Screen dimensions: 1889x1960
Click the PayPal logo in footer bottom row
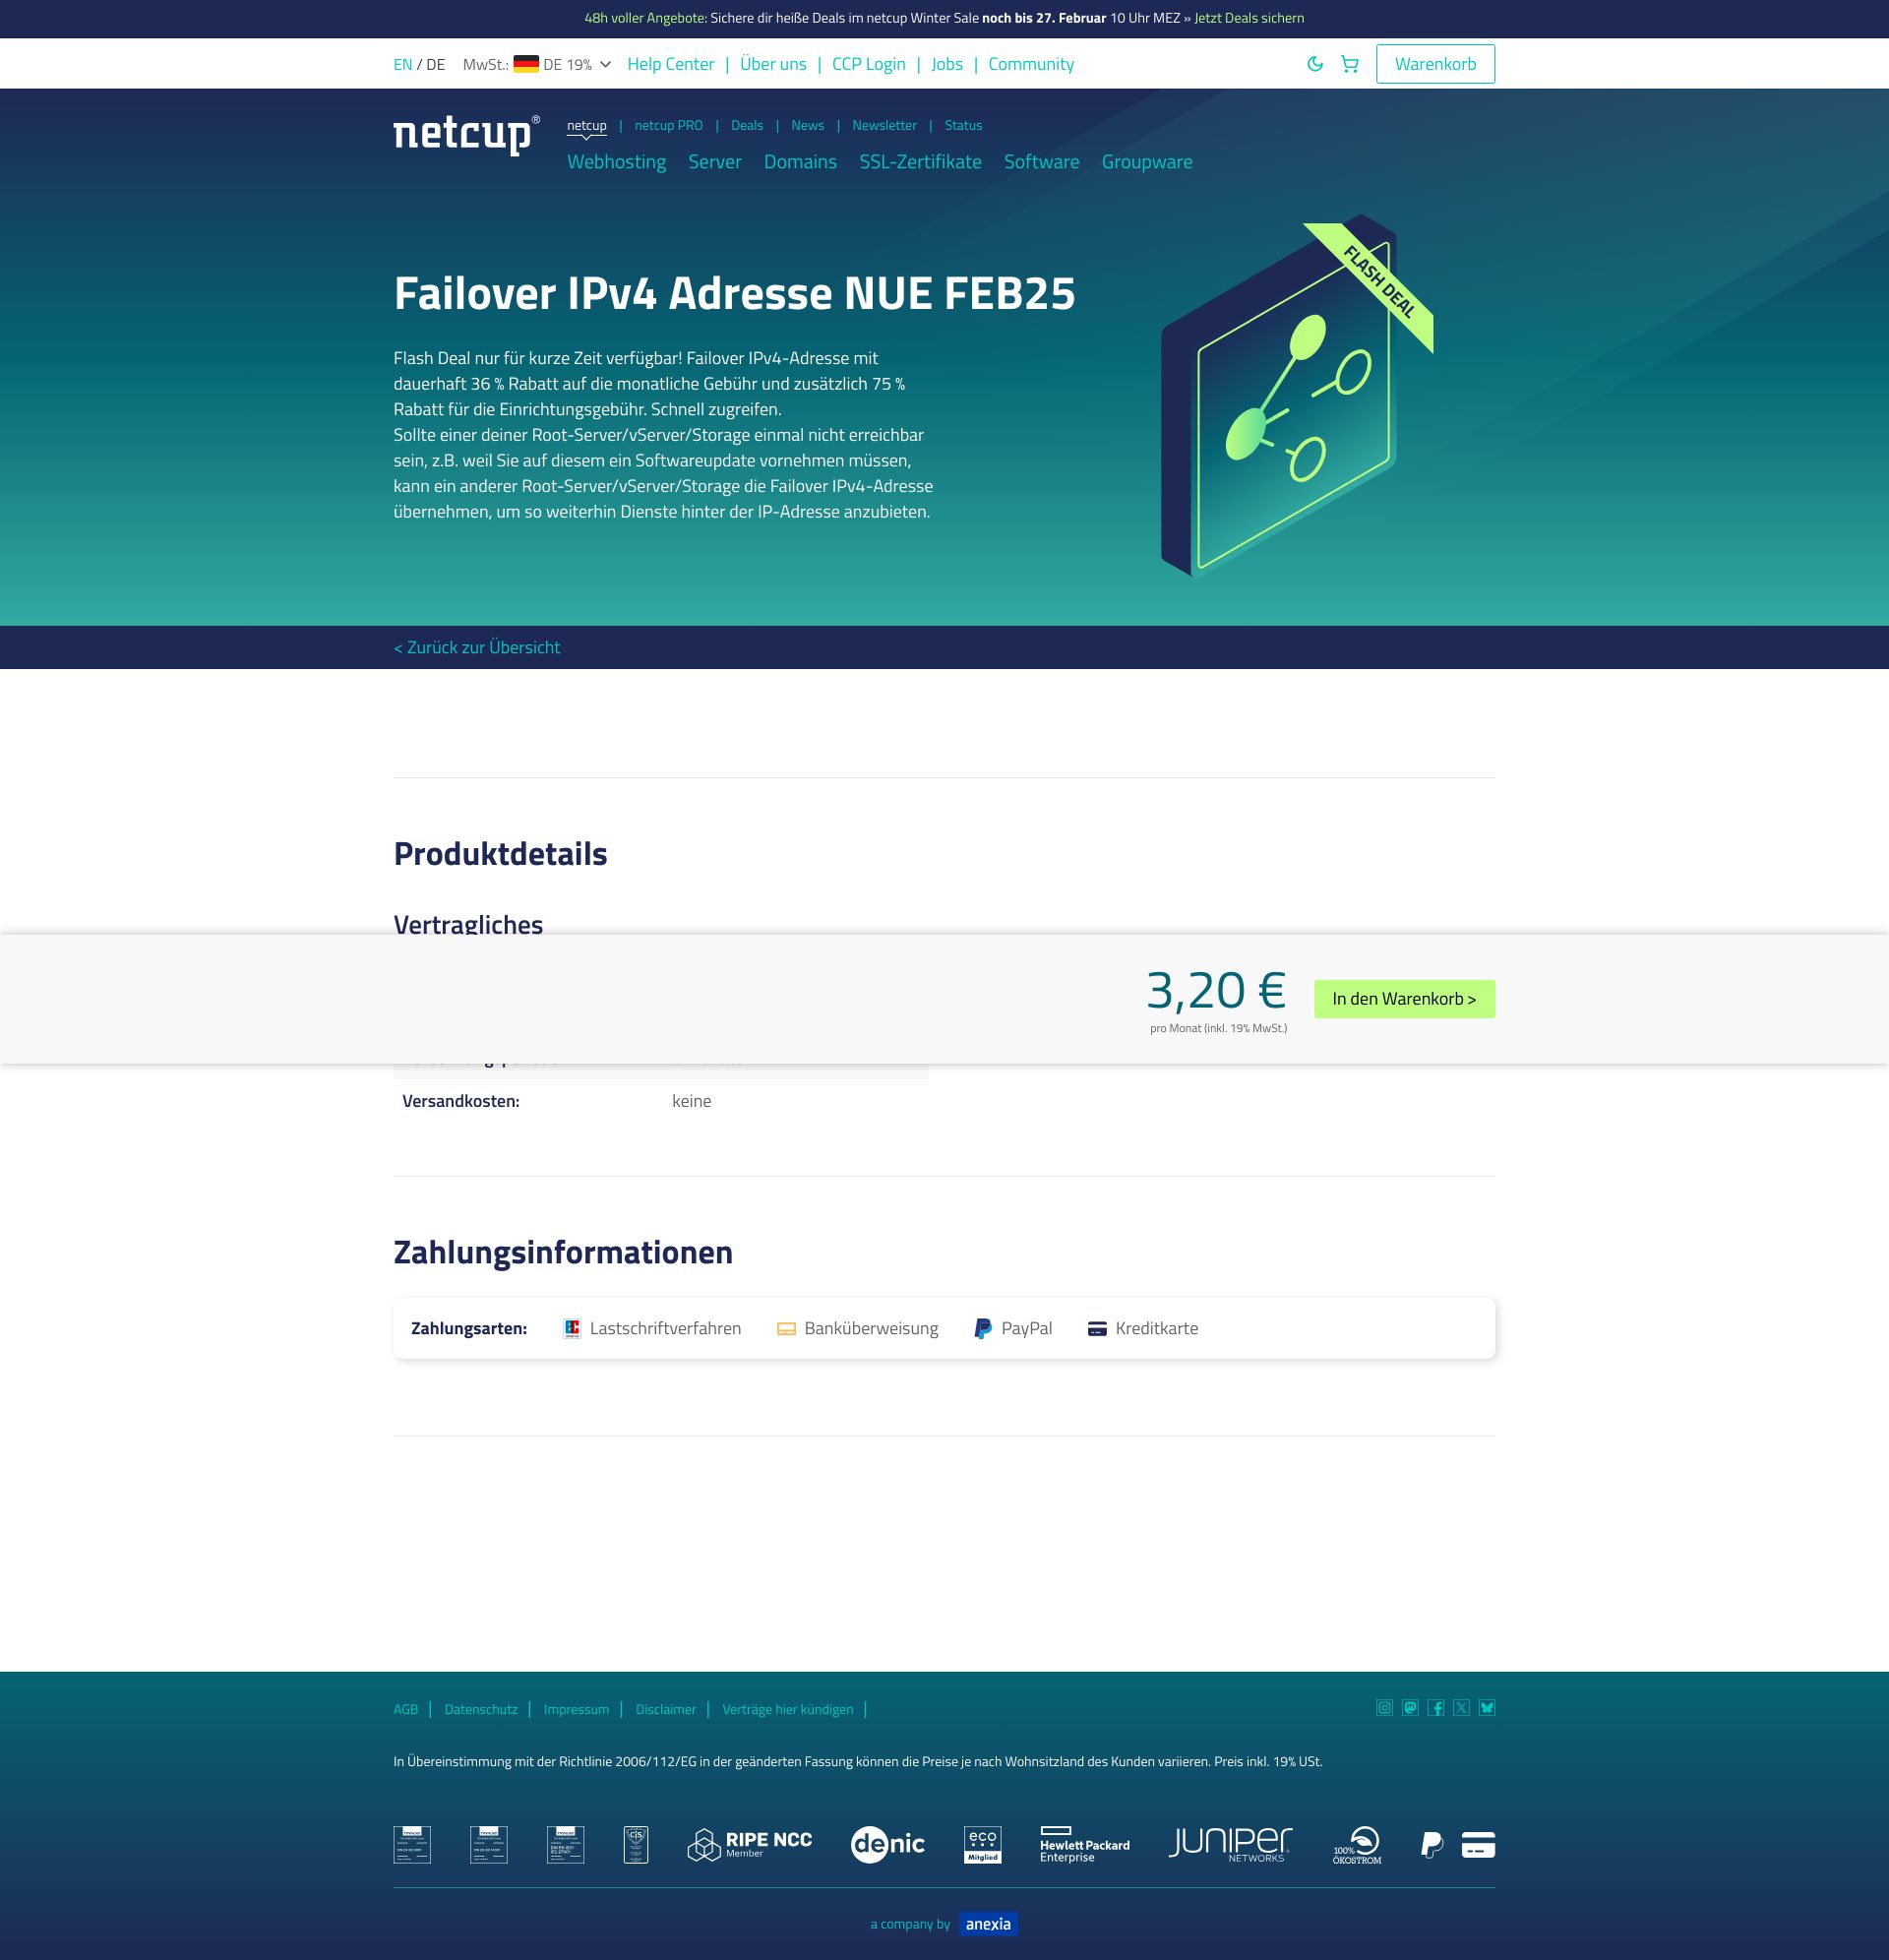(1432, 1845)
